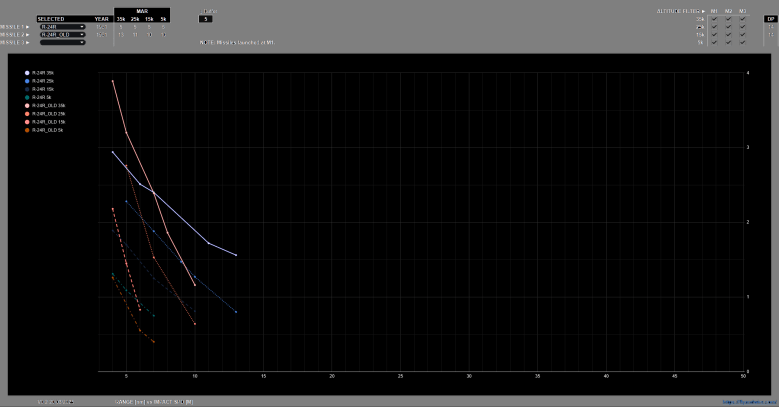
Task: Click the R-24R 25k legend dot
Action: (x=28, y=81)
